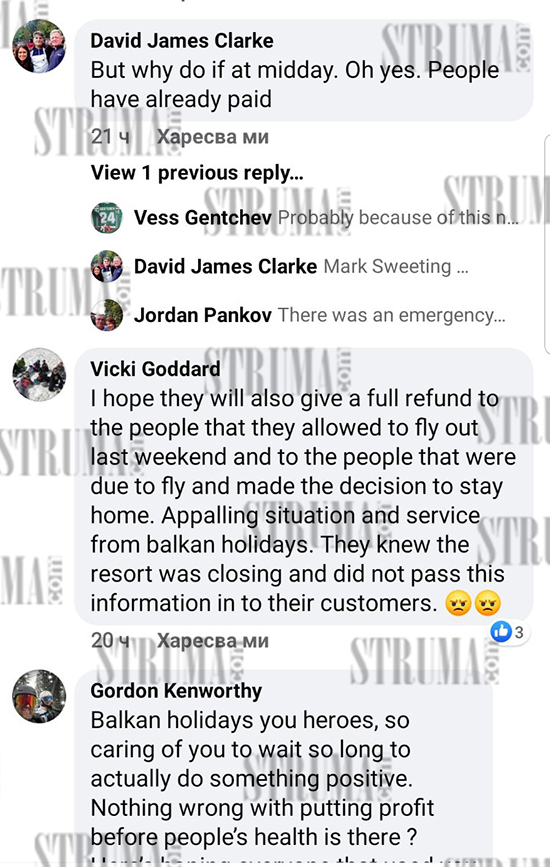The image size is (550, 867).
Task: Open David James Clarke's name link
Action: 182,40
